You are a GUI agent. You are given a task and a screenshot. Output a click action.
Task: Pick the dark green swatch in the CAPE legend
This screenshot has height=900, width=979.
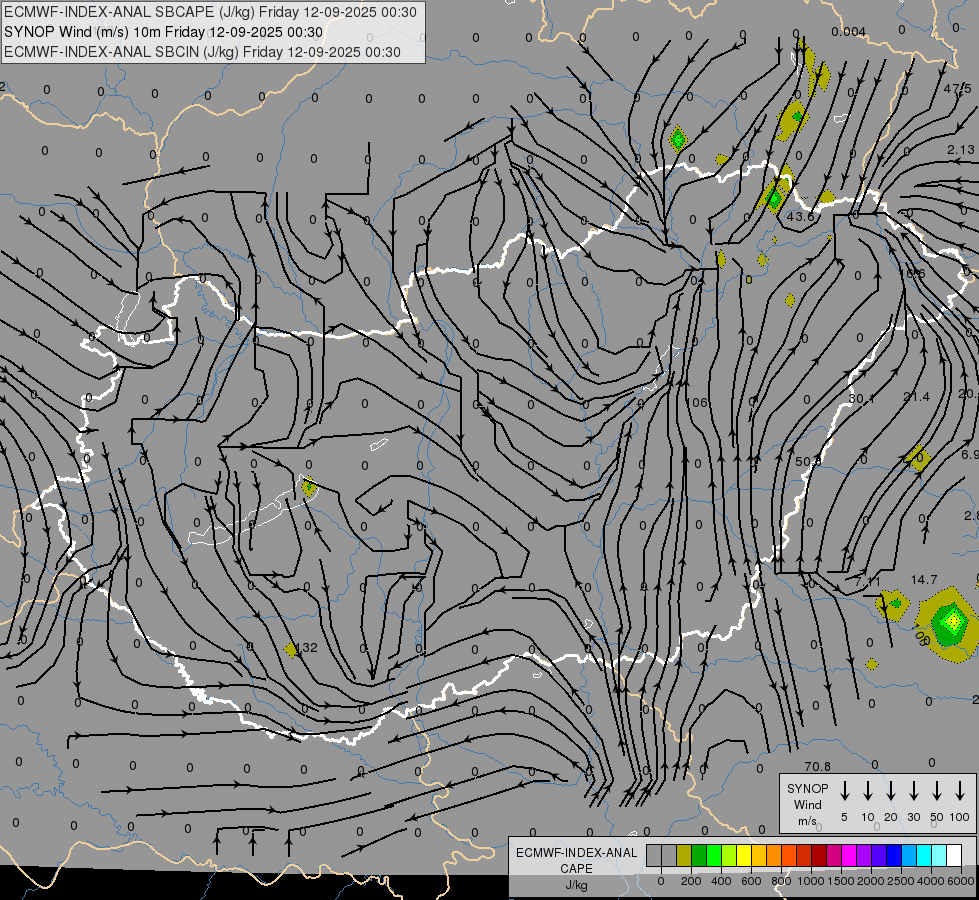click(699, 855)
